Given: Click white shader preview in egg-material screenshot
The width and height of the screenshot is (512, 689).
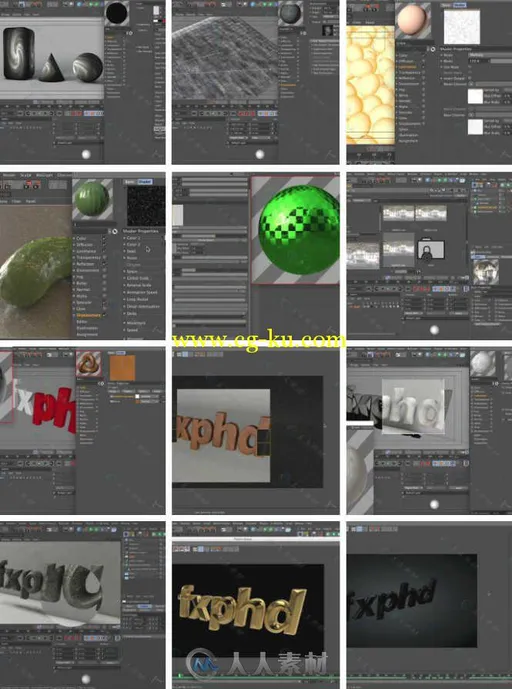Looking at the screenshot, I should (462, 27).
